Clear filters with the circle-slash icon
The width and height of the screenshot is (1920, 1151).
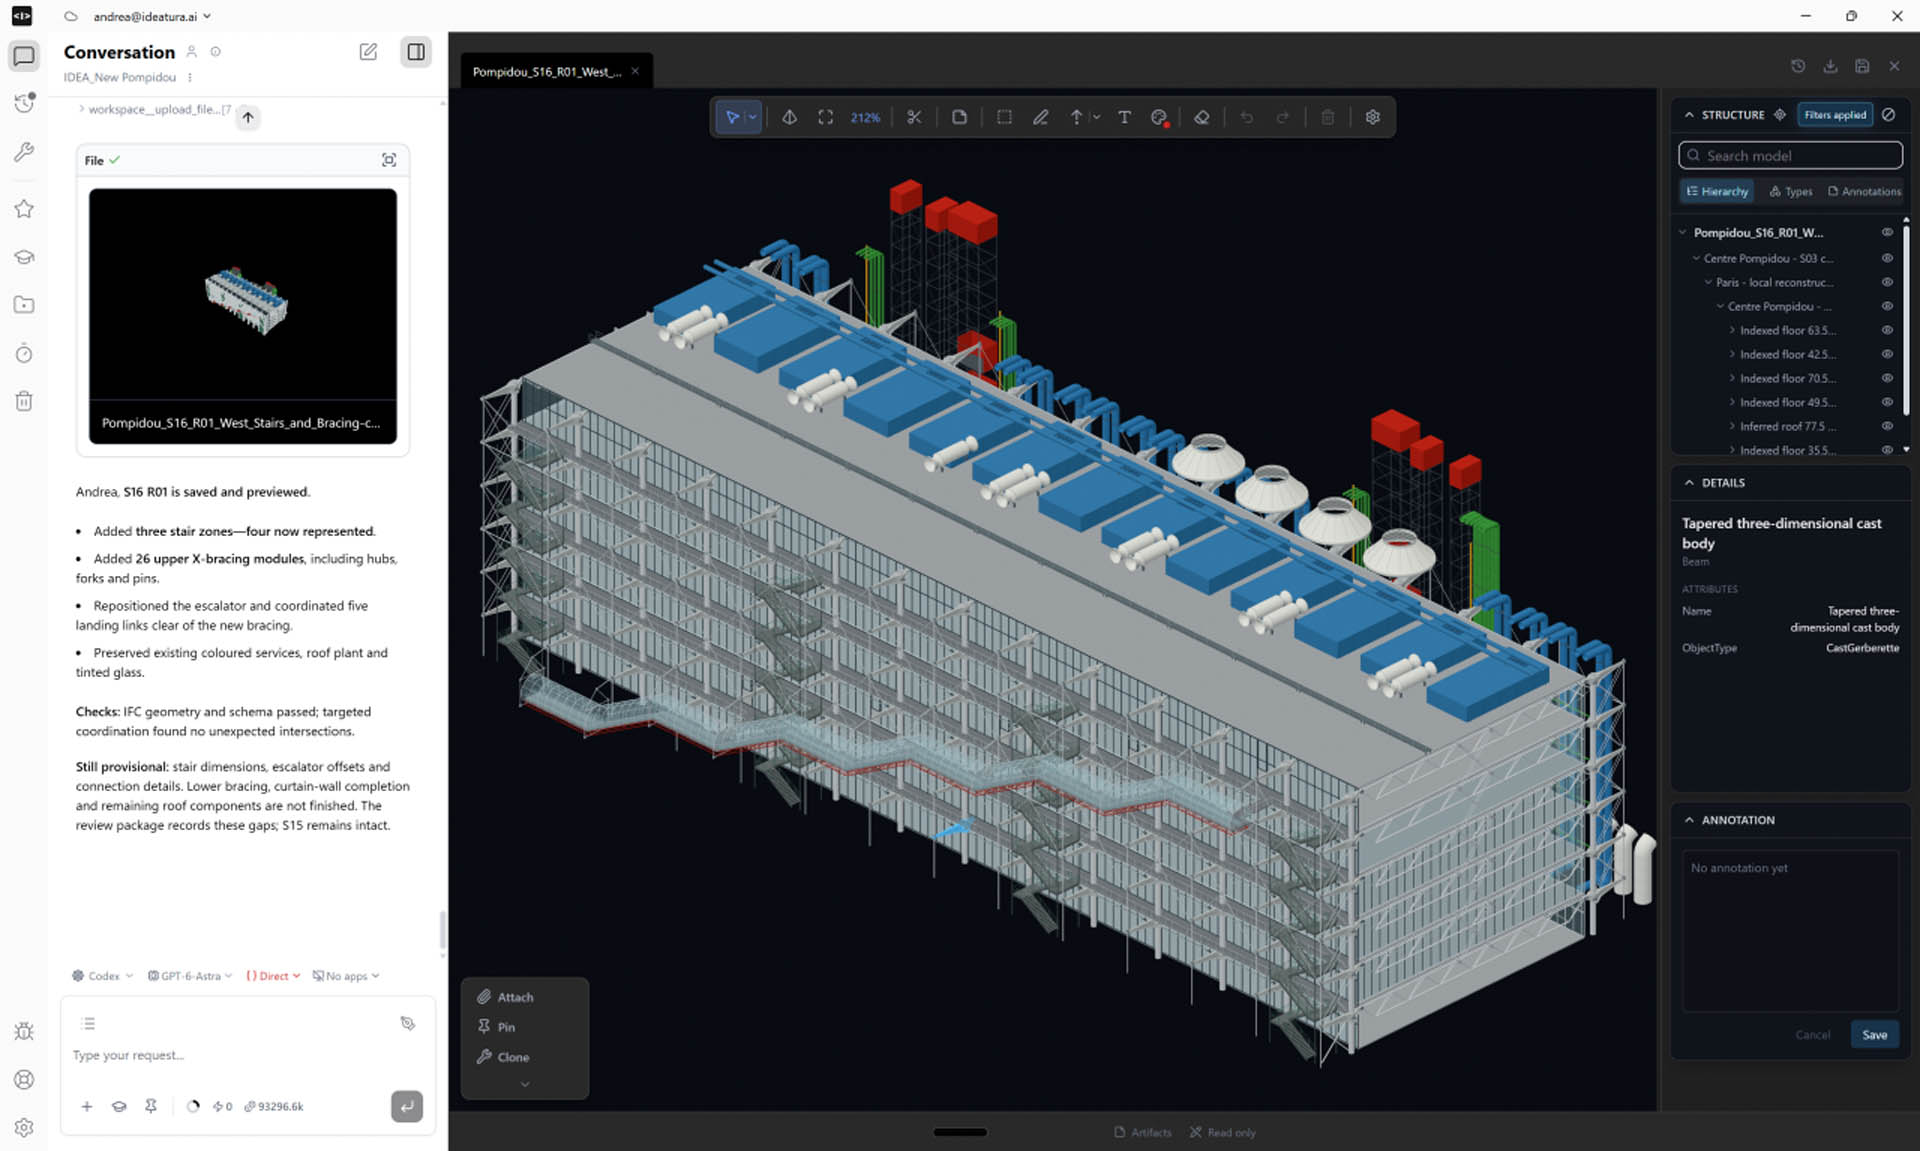[x=1888, y=115]
